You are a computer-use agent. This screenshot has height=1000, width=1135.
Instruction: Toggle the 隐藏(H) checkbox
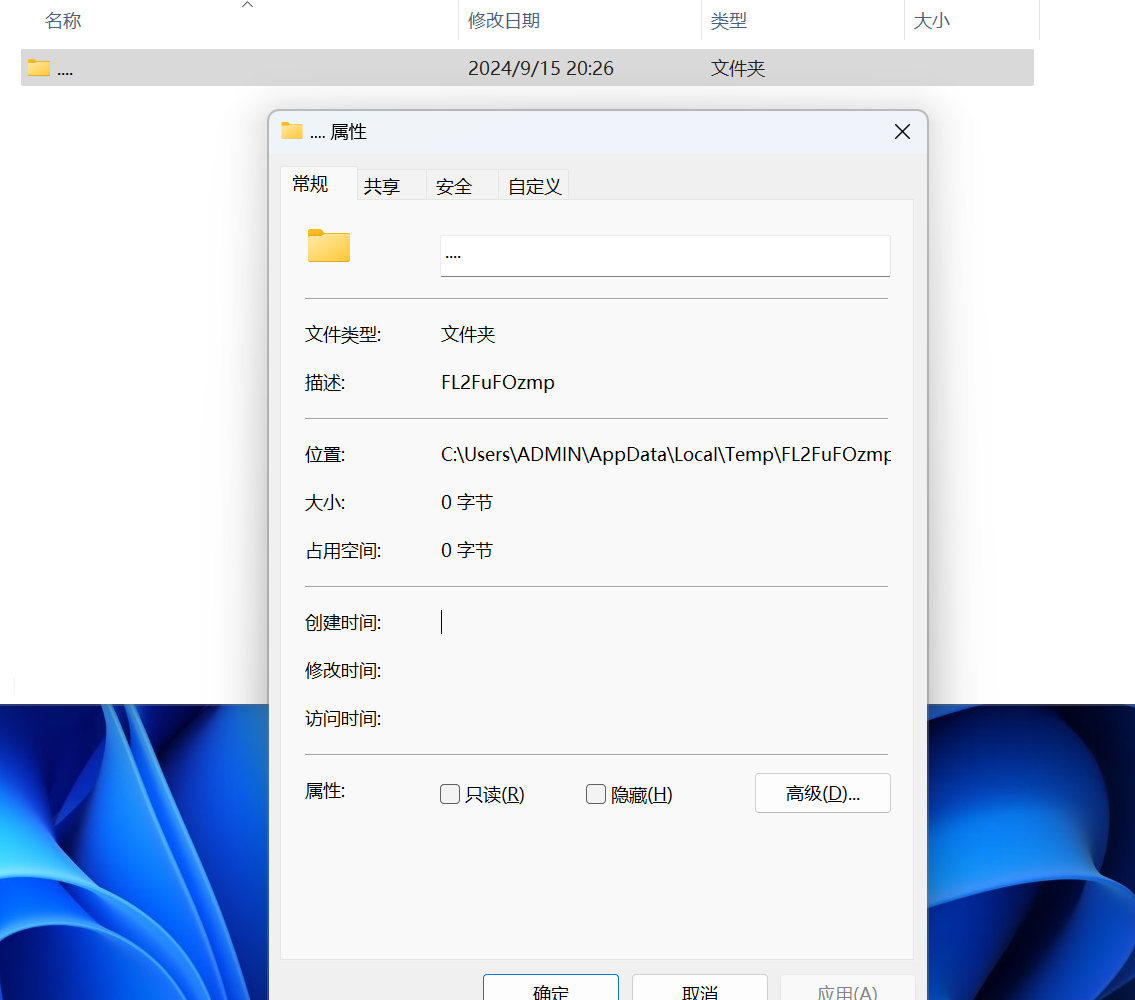596,794
